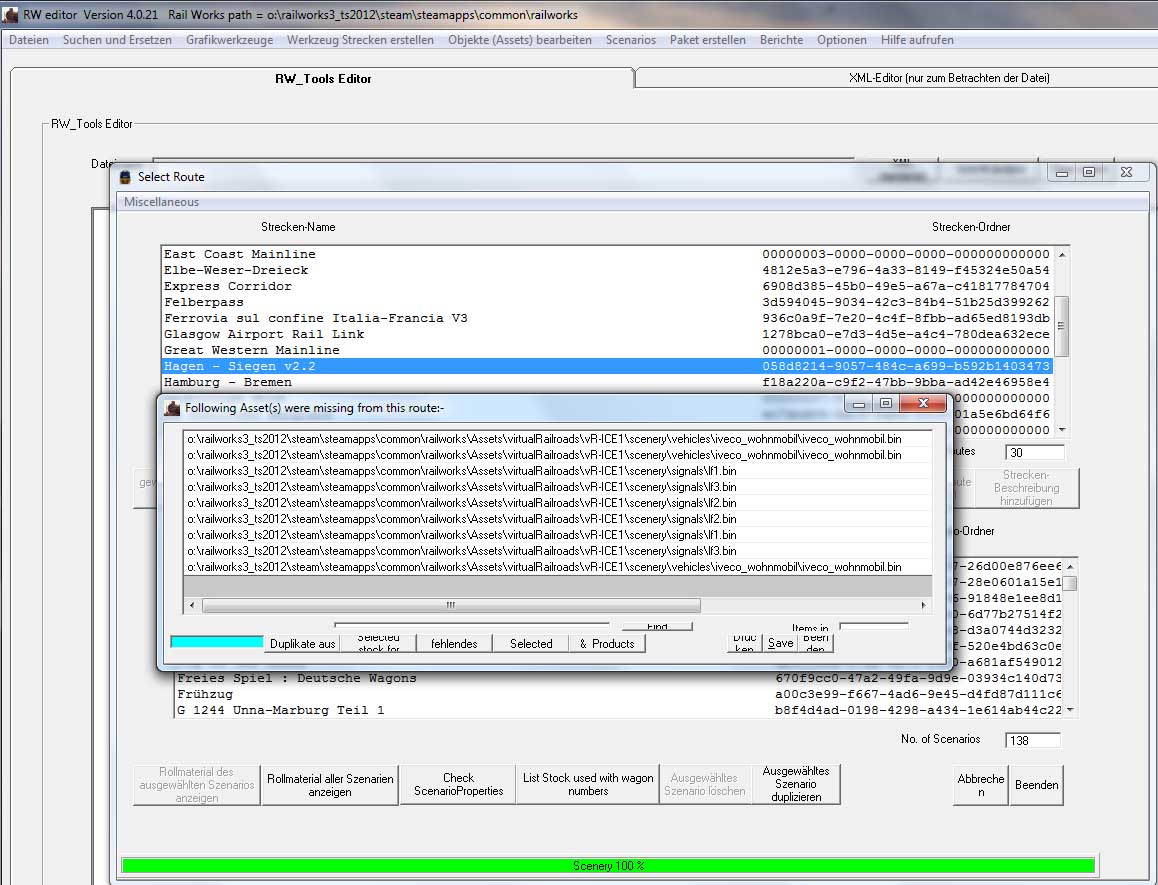
Task: Open the Berichte menu
Action: [x=781, y=40]
